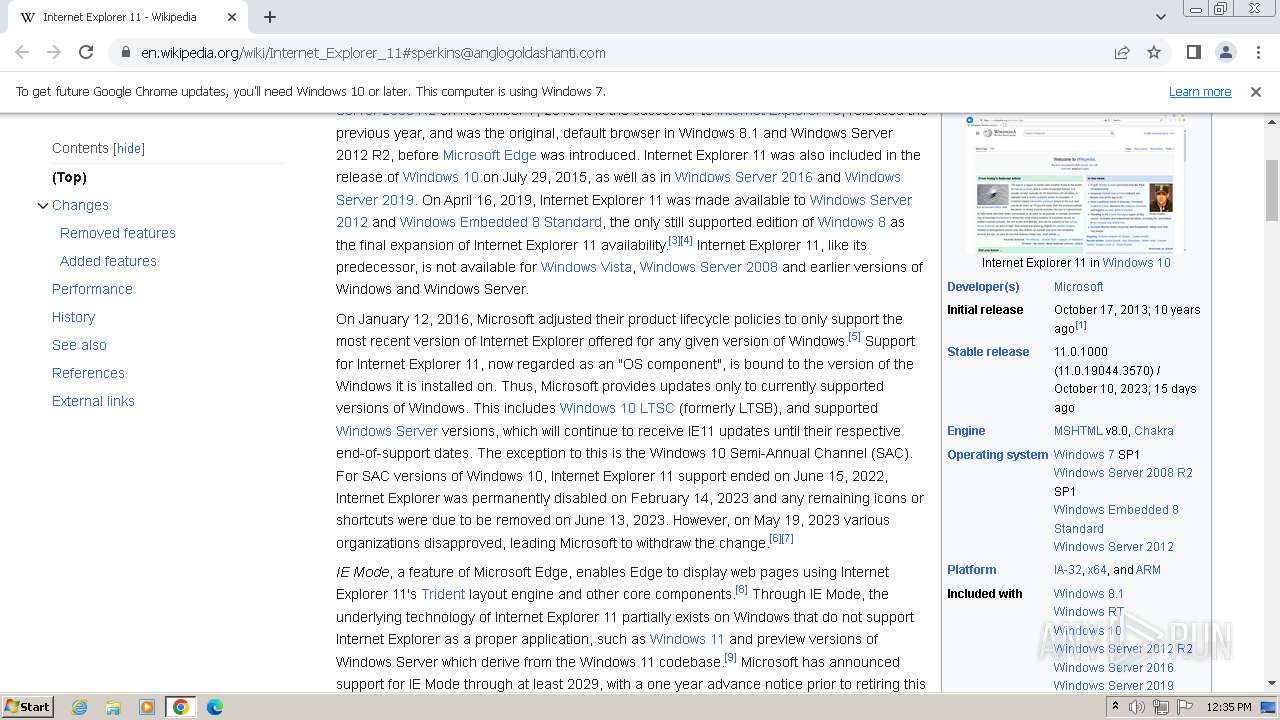Open the IA-32 platform link

(x=1068, y=570)
